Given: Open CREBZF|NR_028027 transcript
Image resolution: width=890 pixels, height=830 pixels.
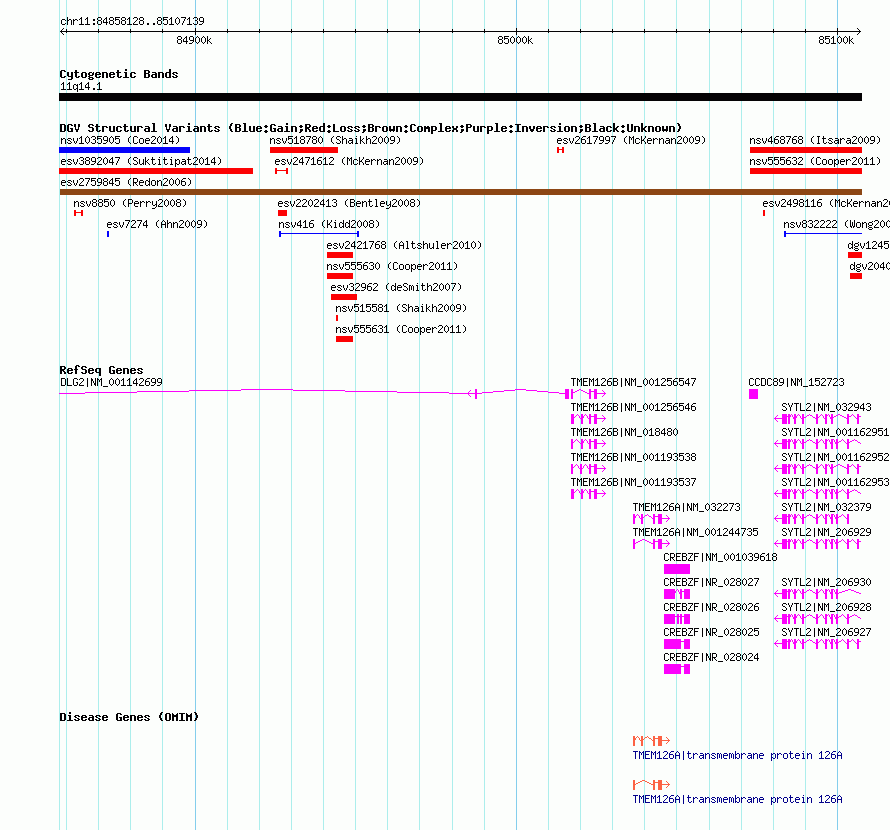Looking at the screenshot, I should coord(677,594).
